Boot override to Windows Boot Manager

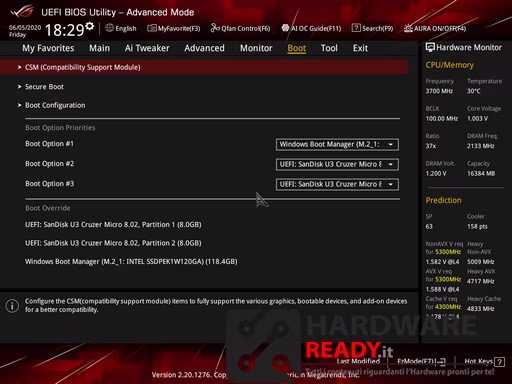[x=131, y=262]
